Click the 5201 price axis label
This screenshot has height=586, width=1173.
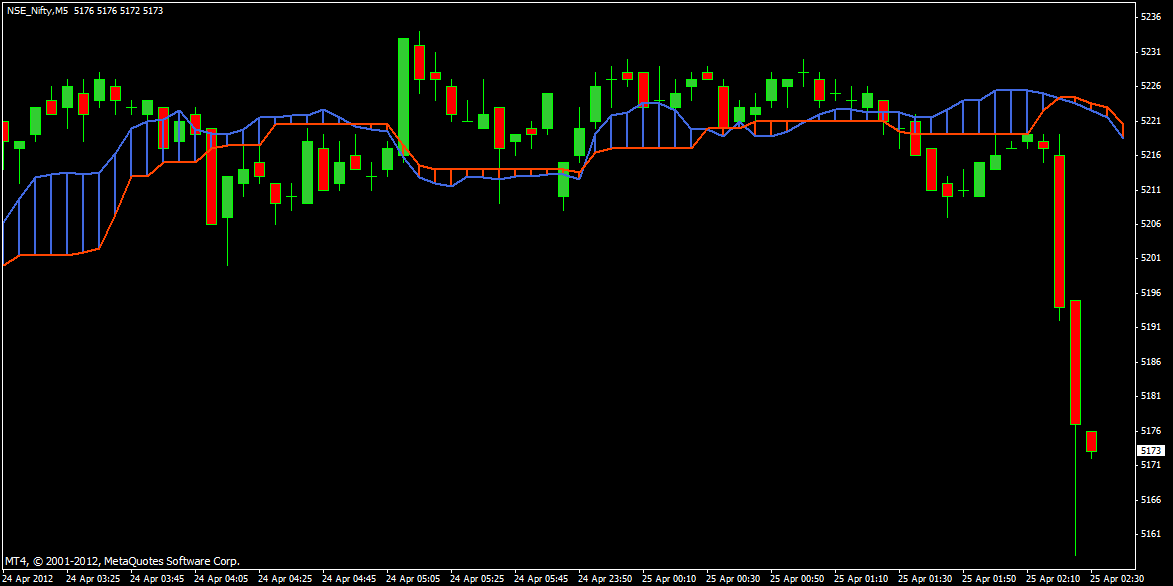pyautogui.click(x=1150, y=258)
